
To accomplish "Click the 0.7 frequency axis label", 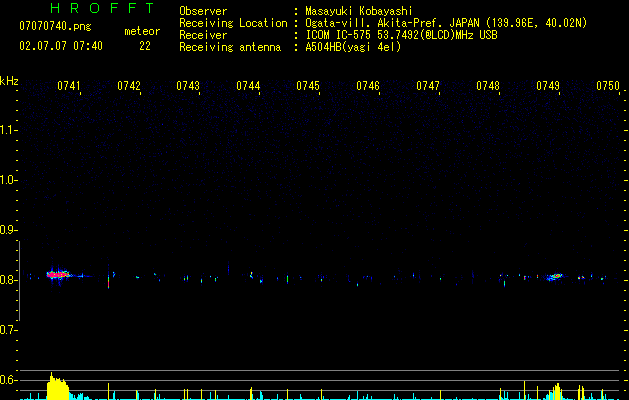I will tap(8, 330).
